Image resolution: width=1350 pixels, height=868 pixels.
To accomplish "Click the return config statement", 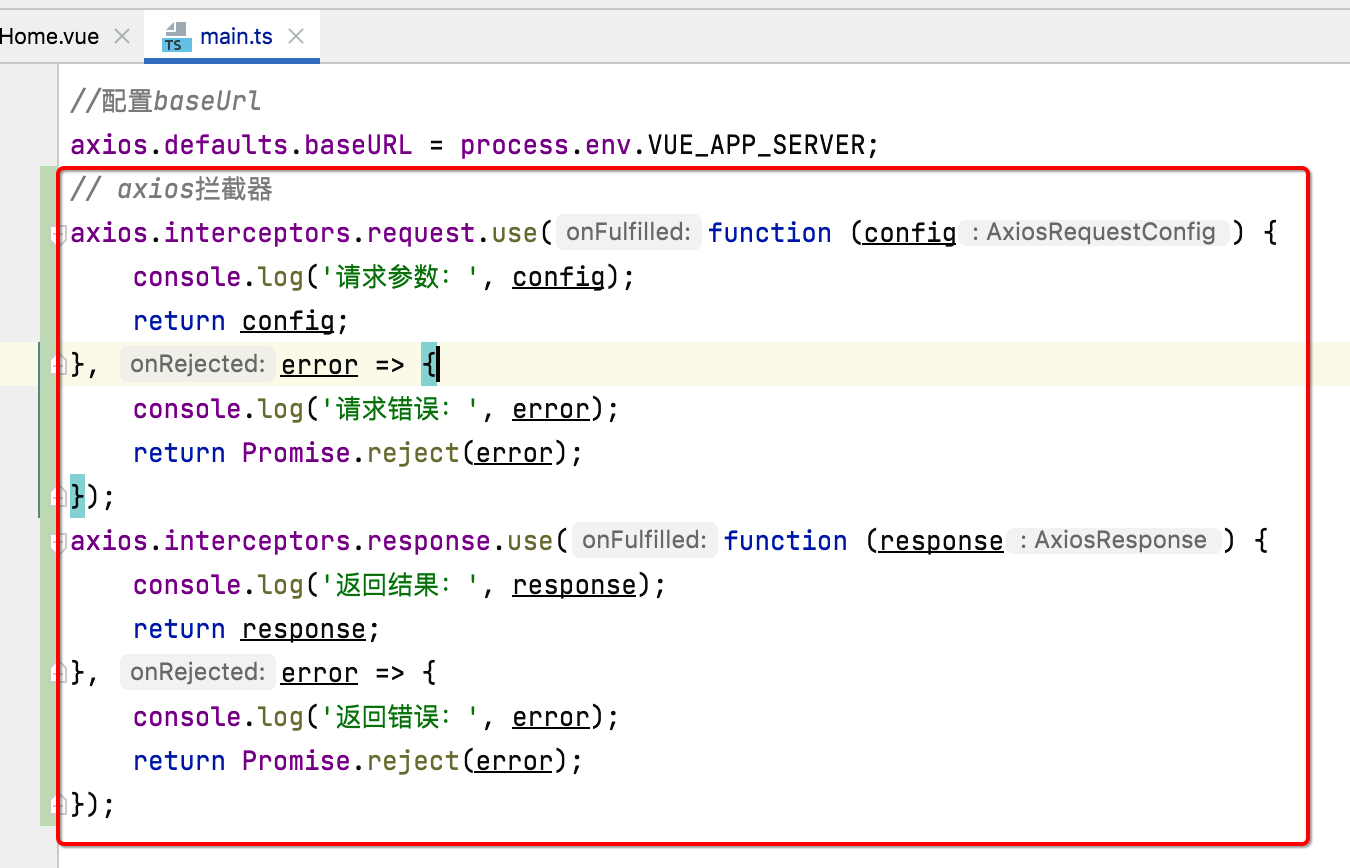I will [240, 321].
